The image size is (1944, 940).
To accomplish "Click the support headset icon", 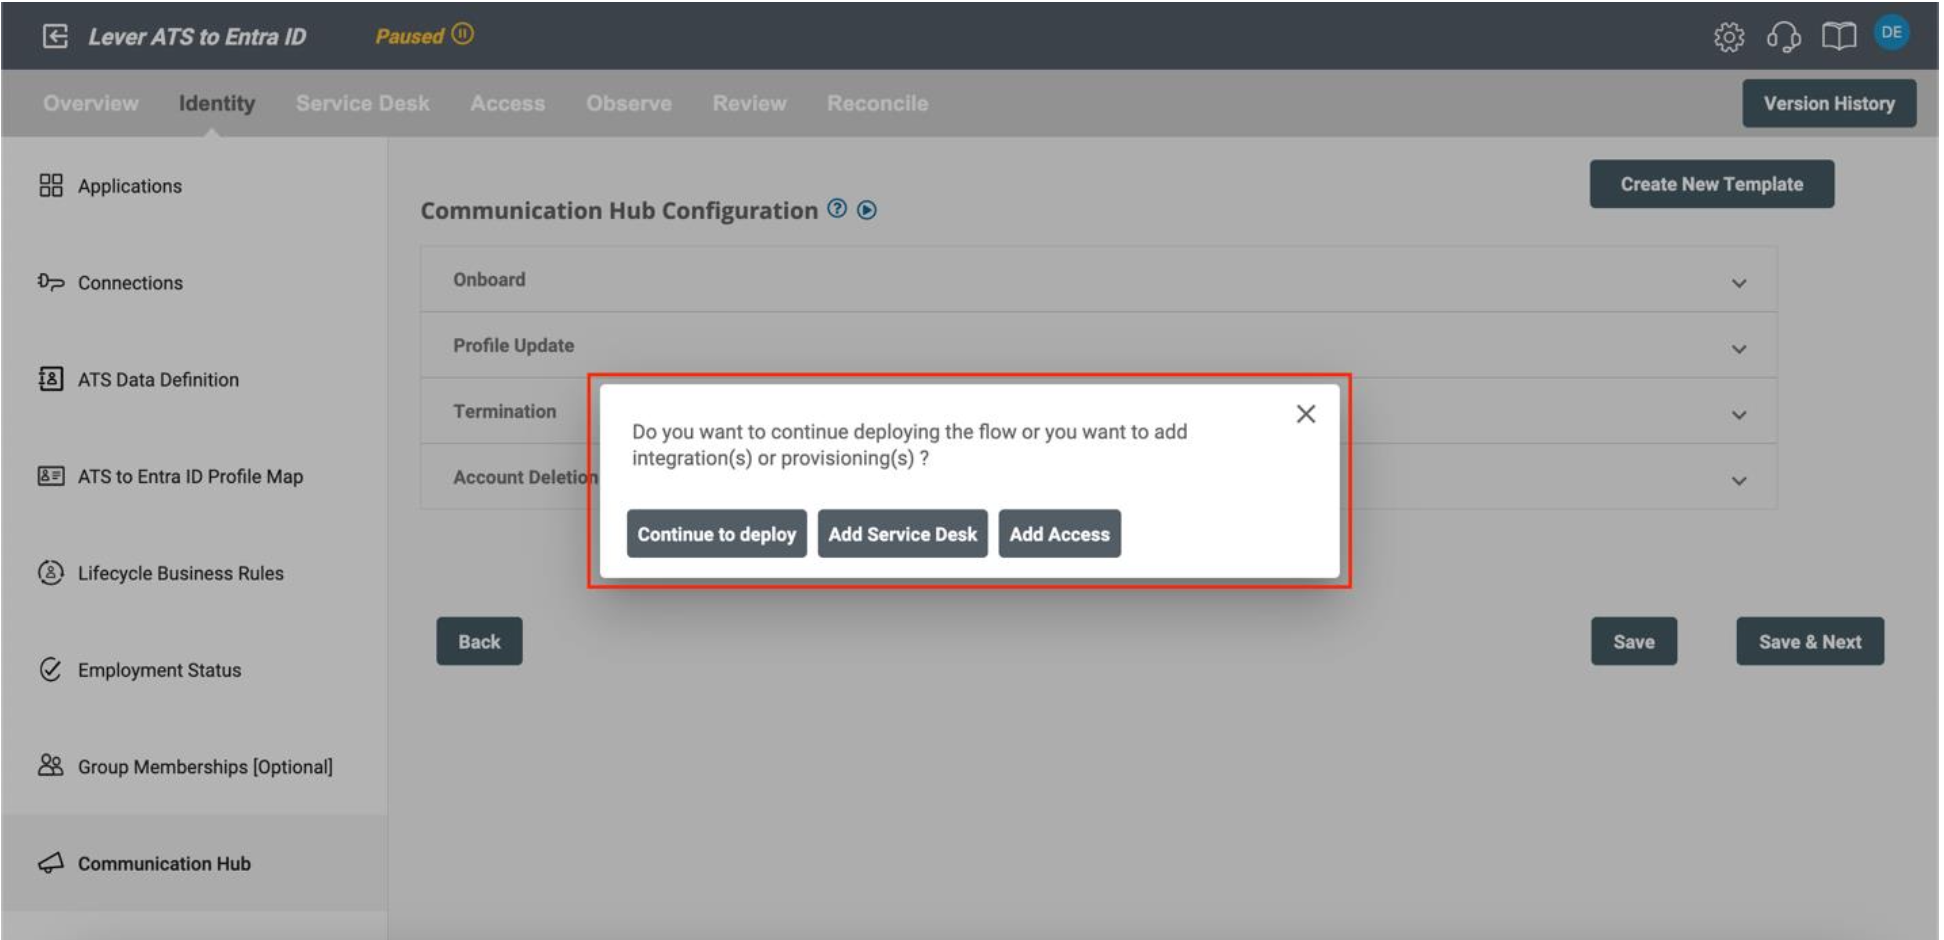I will [x=1783, y=37].
